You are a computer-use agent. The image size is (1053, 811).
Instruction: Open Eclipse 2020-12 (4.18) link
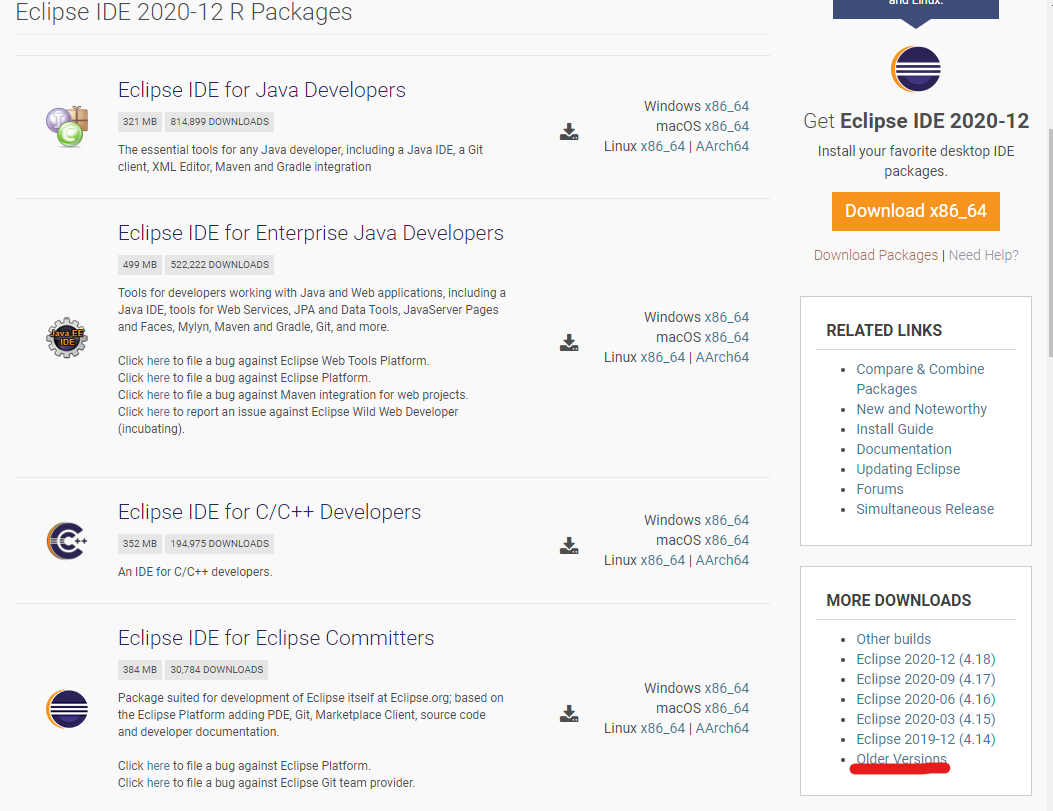click(x=925, y=659)
